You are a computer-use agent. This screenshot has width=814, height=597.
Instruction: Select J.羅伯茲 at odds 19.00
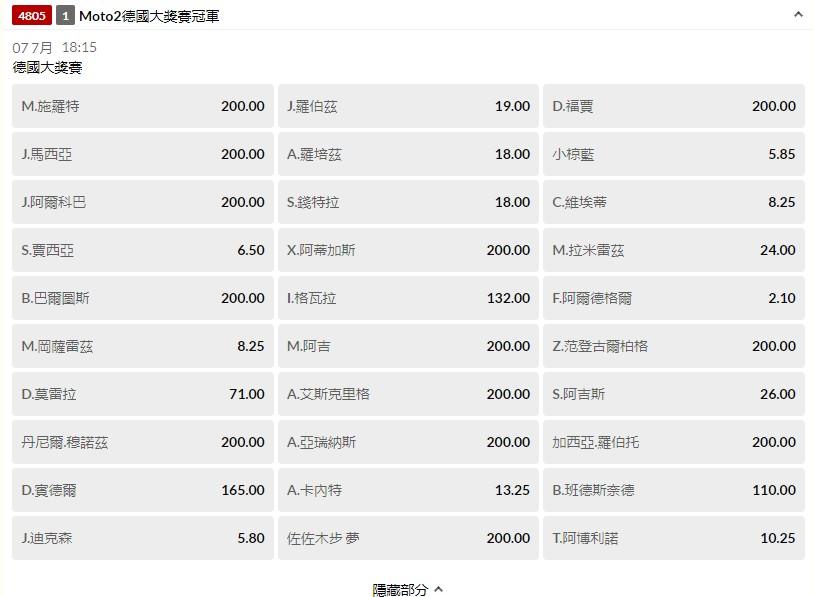point(408,106)
